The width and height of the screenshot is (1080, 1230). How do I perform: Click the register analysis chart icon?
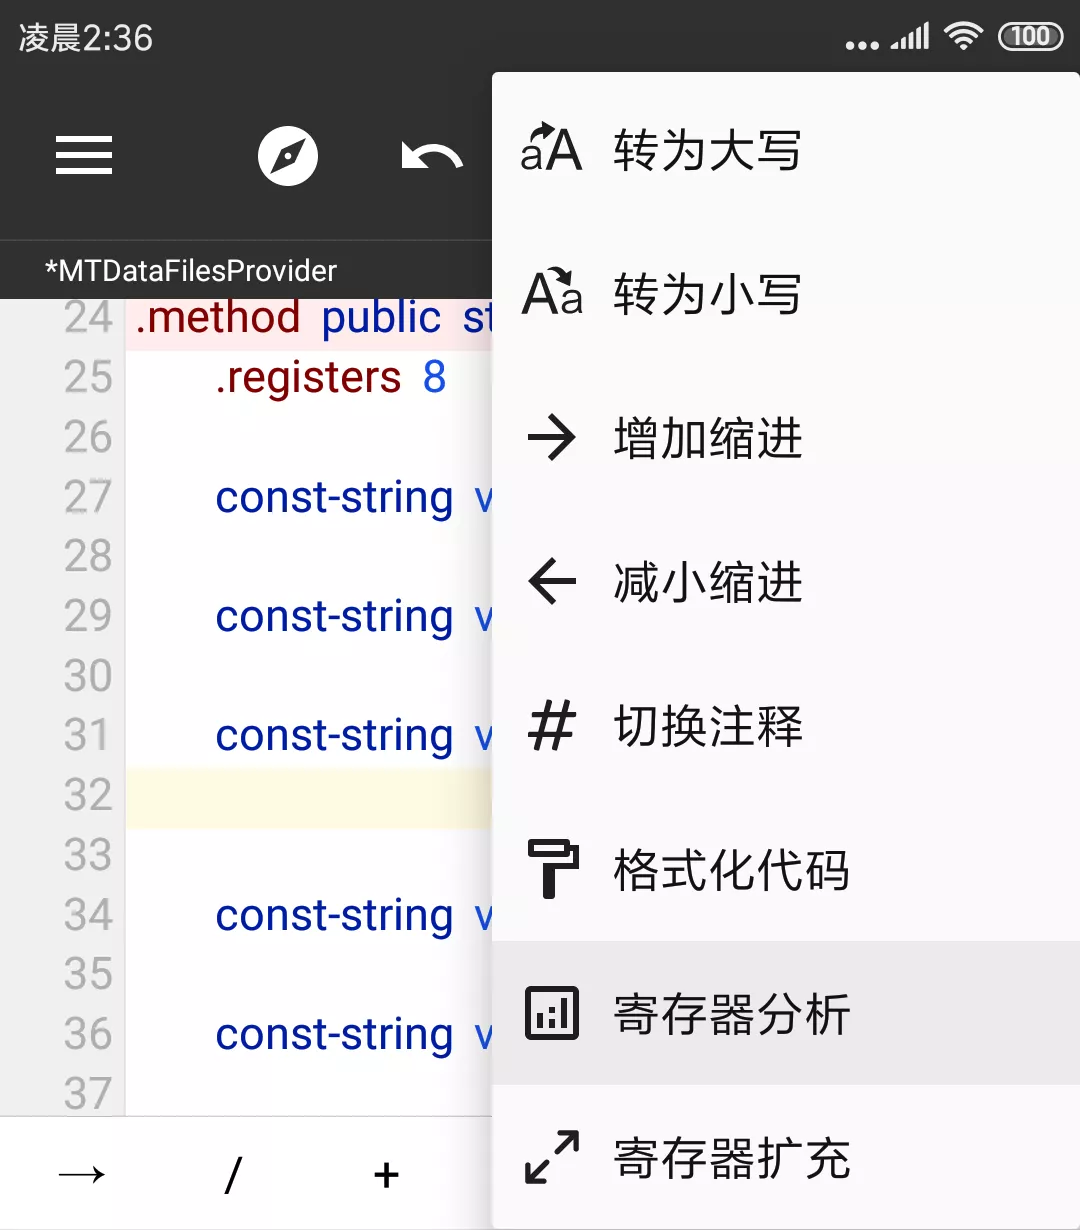click(551, 1013)
